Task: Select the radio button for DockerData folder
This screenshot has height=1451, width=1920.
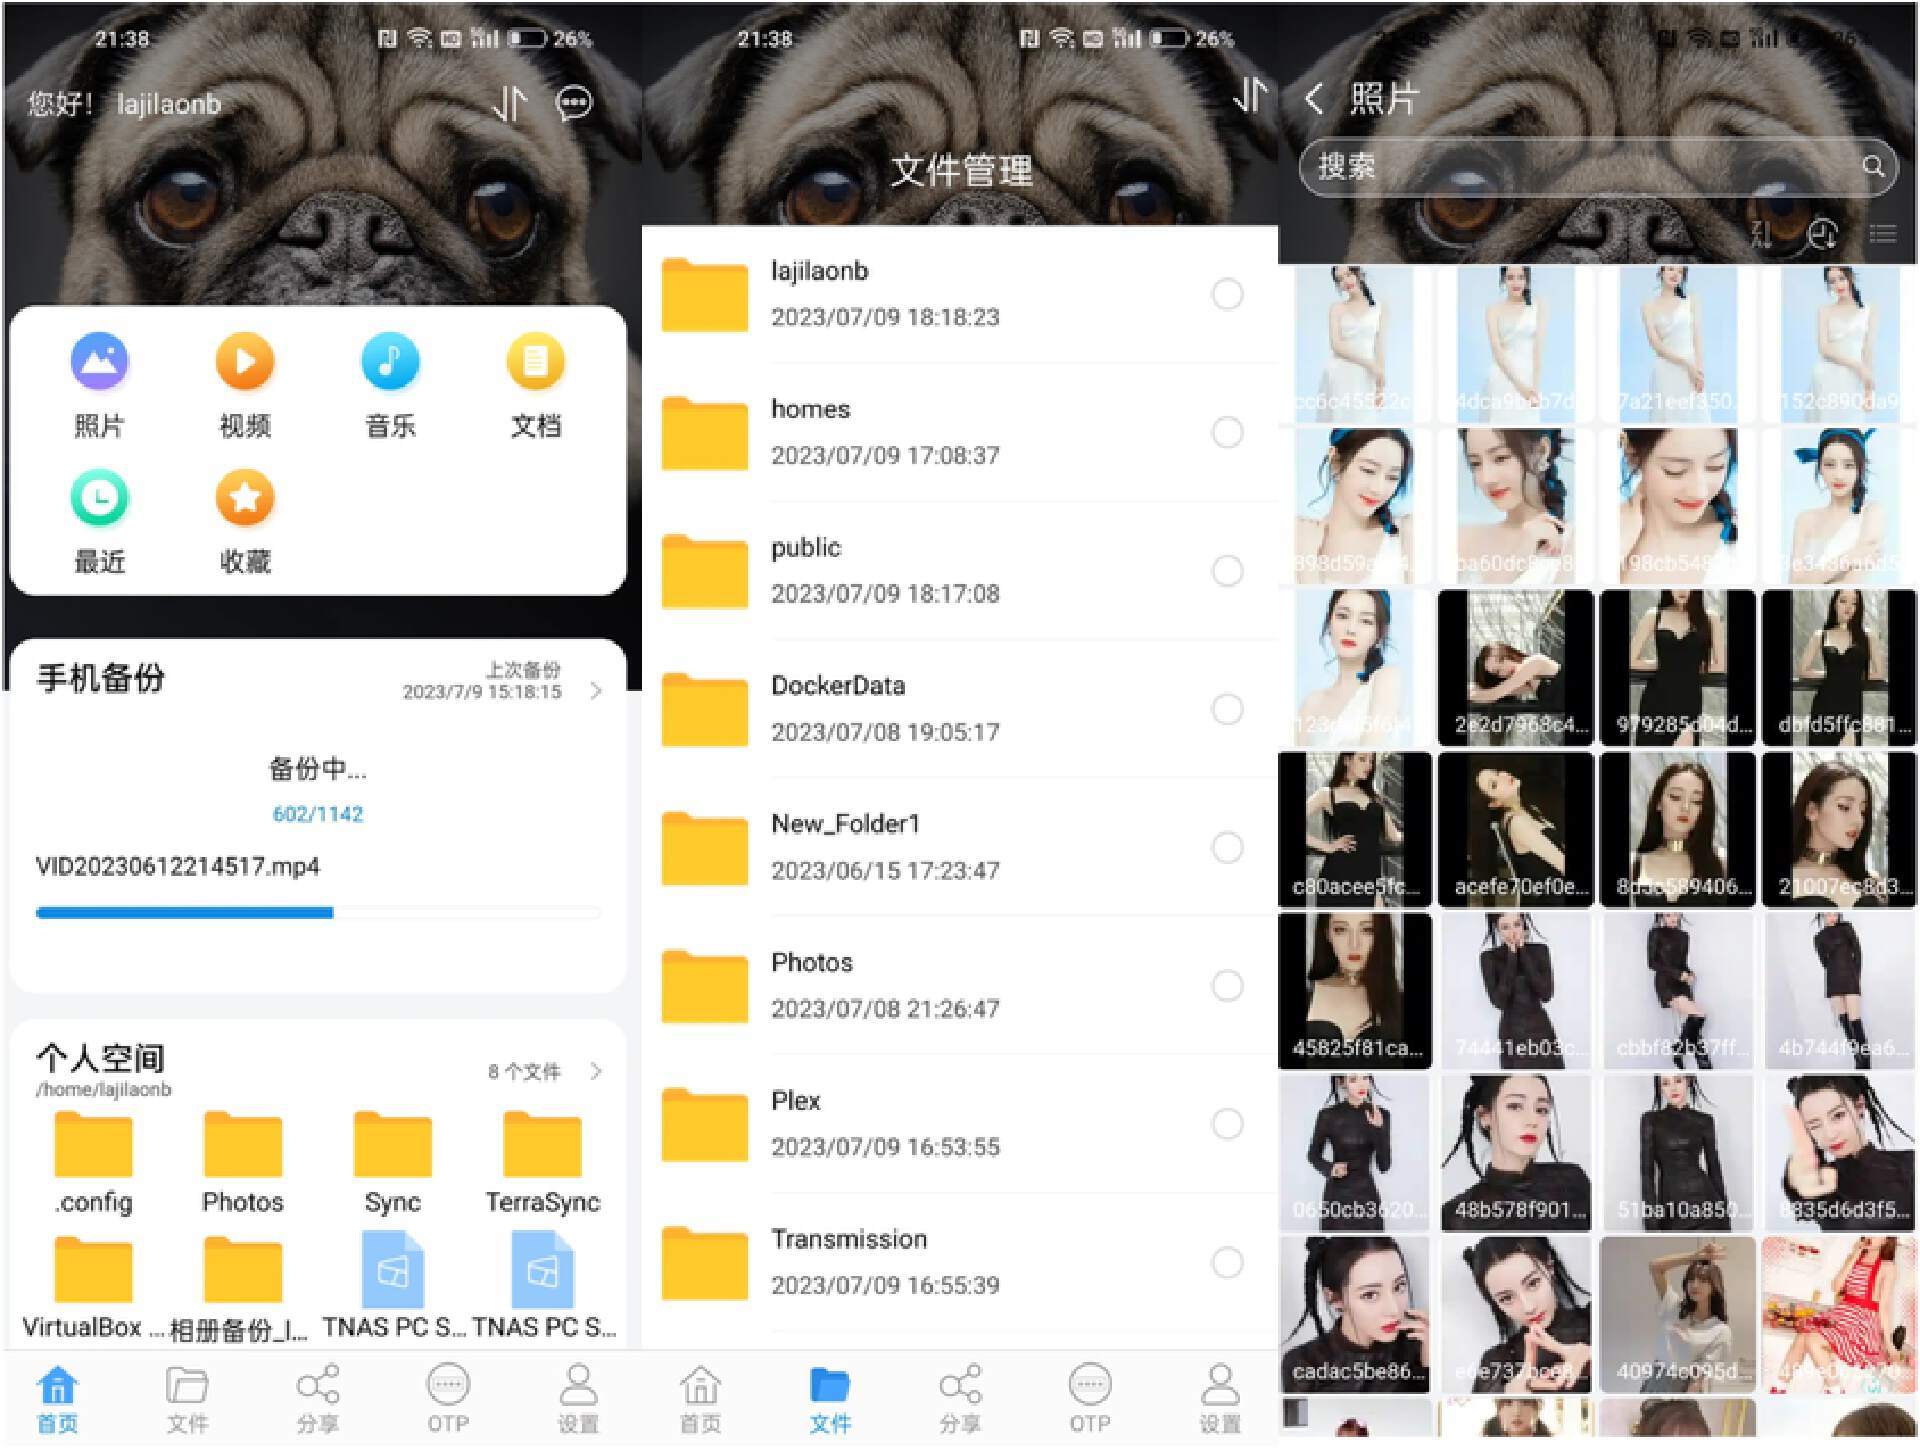Action: tap(1227, 710)
